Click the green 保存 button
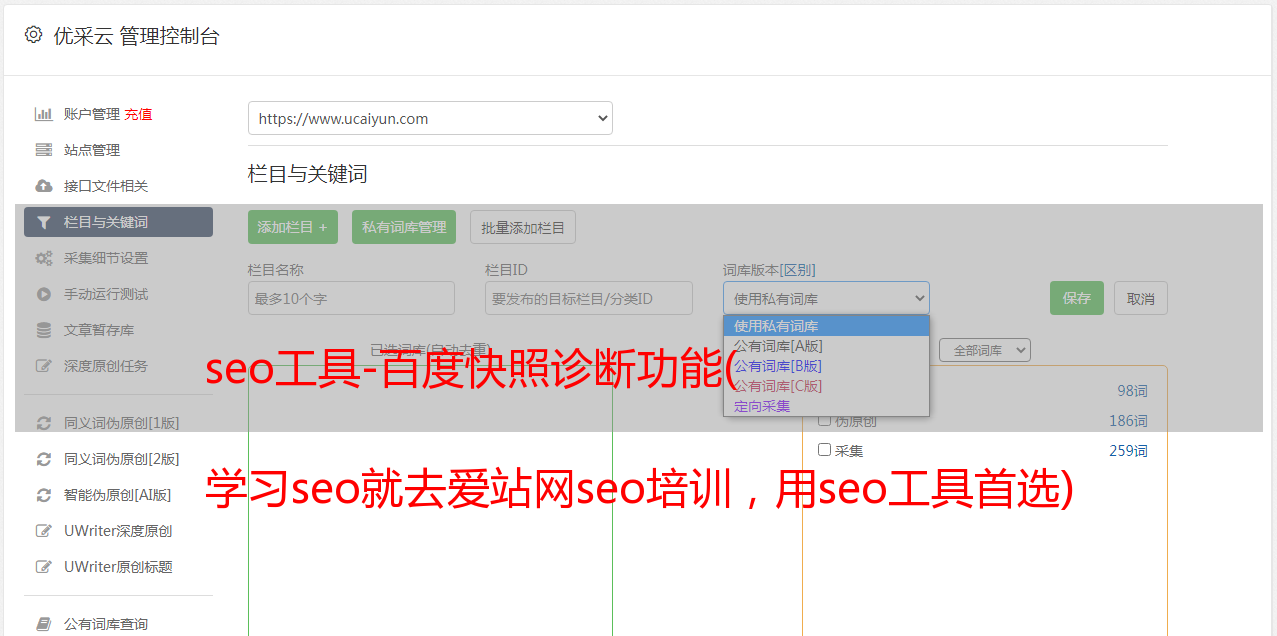 [1077, 298]
